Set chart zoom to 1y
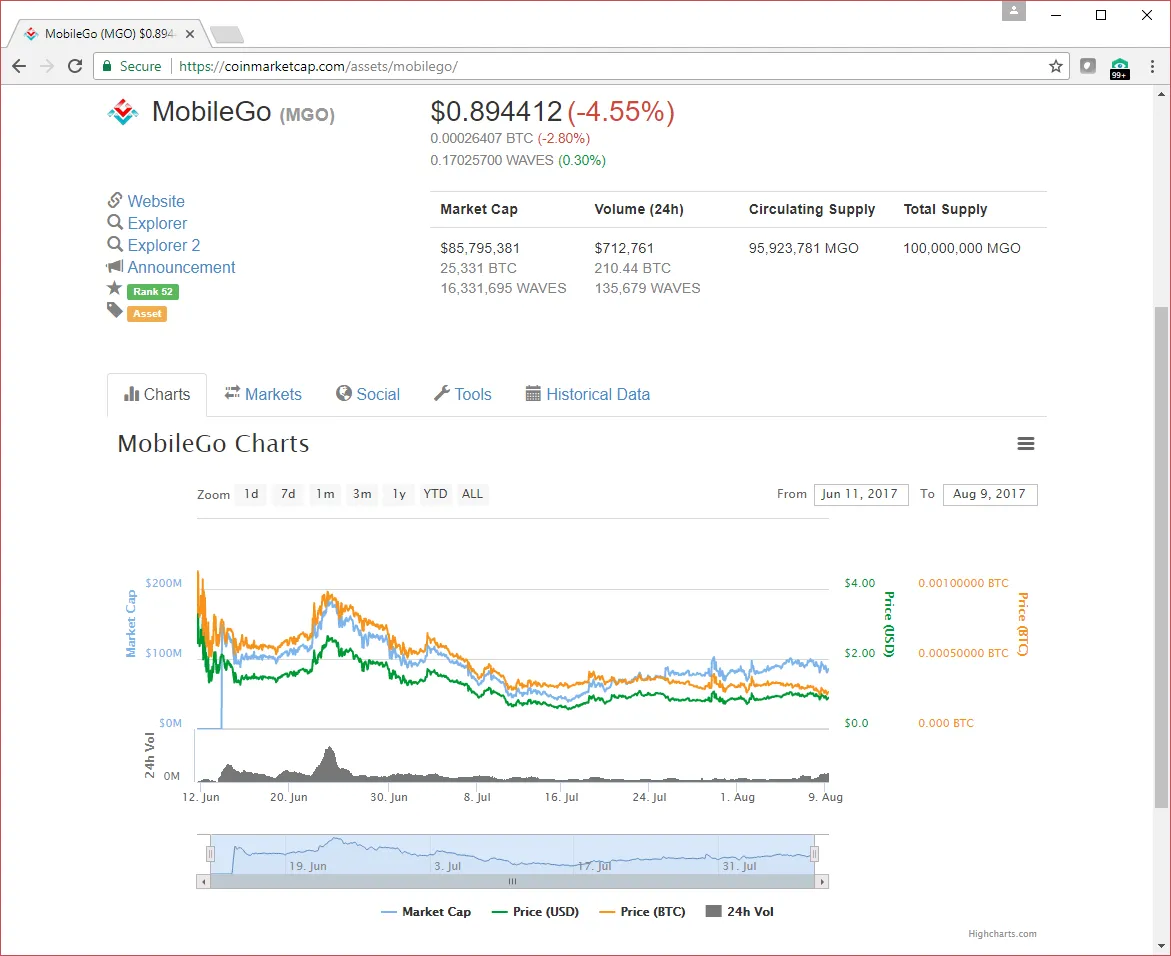The width and height of the screenshot is (1171, 956). pos(399,494)
